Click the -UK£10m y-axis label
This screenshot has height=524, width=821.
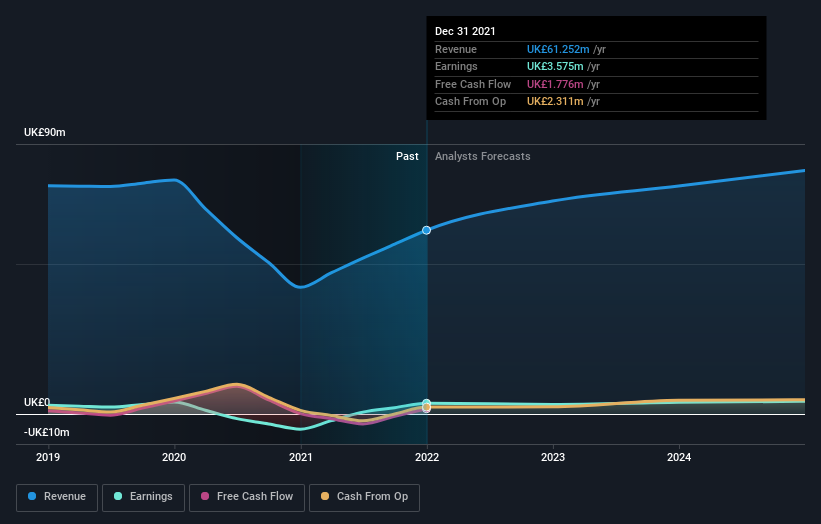[x=46, y=432]
